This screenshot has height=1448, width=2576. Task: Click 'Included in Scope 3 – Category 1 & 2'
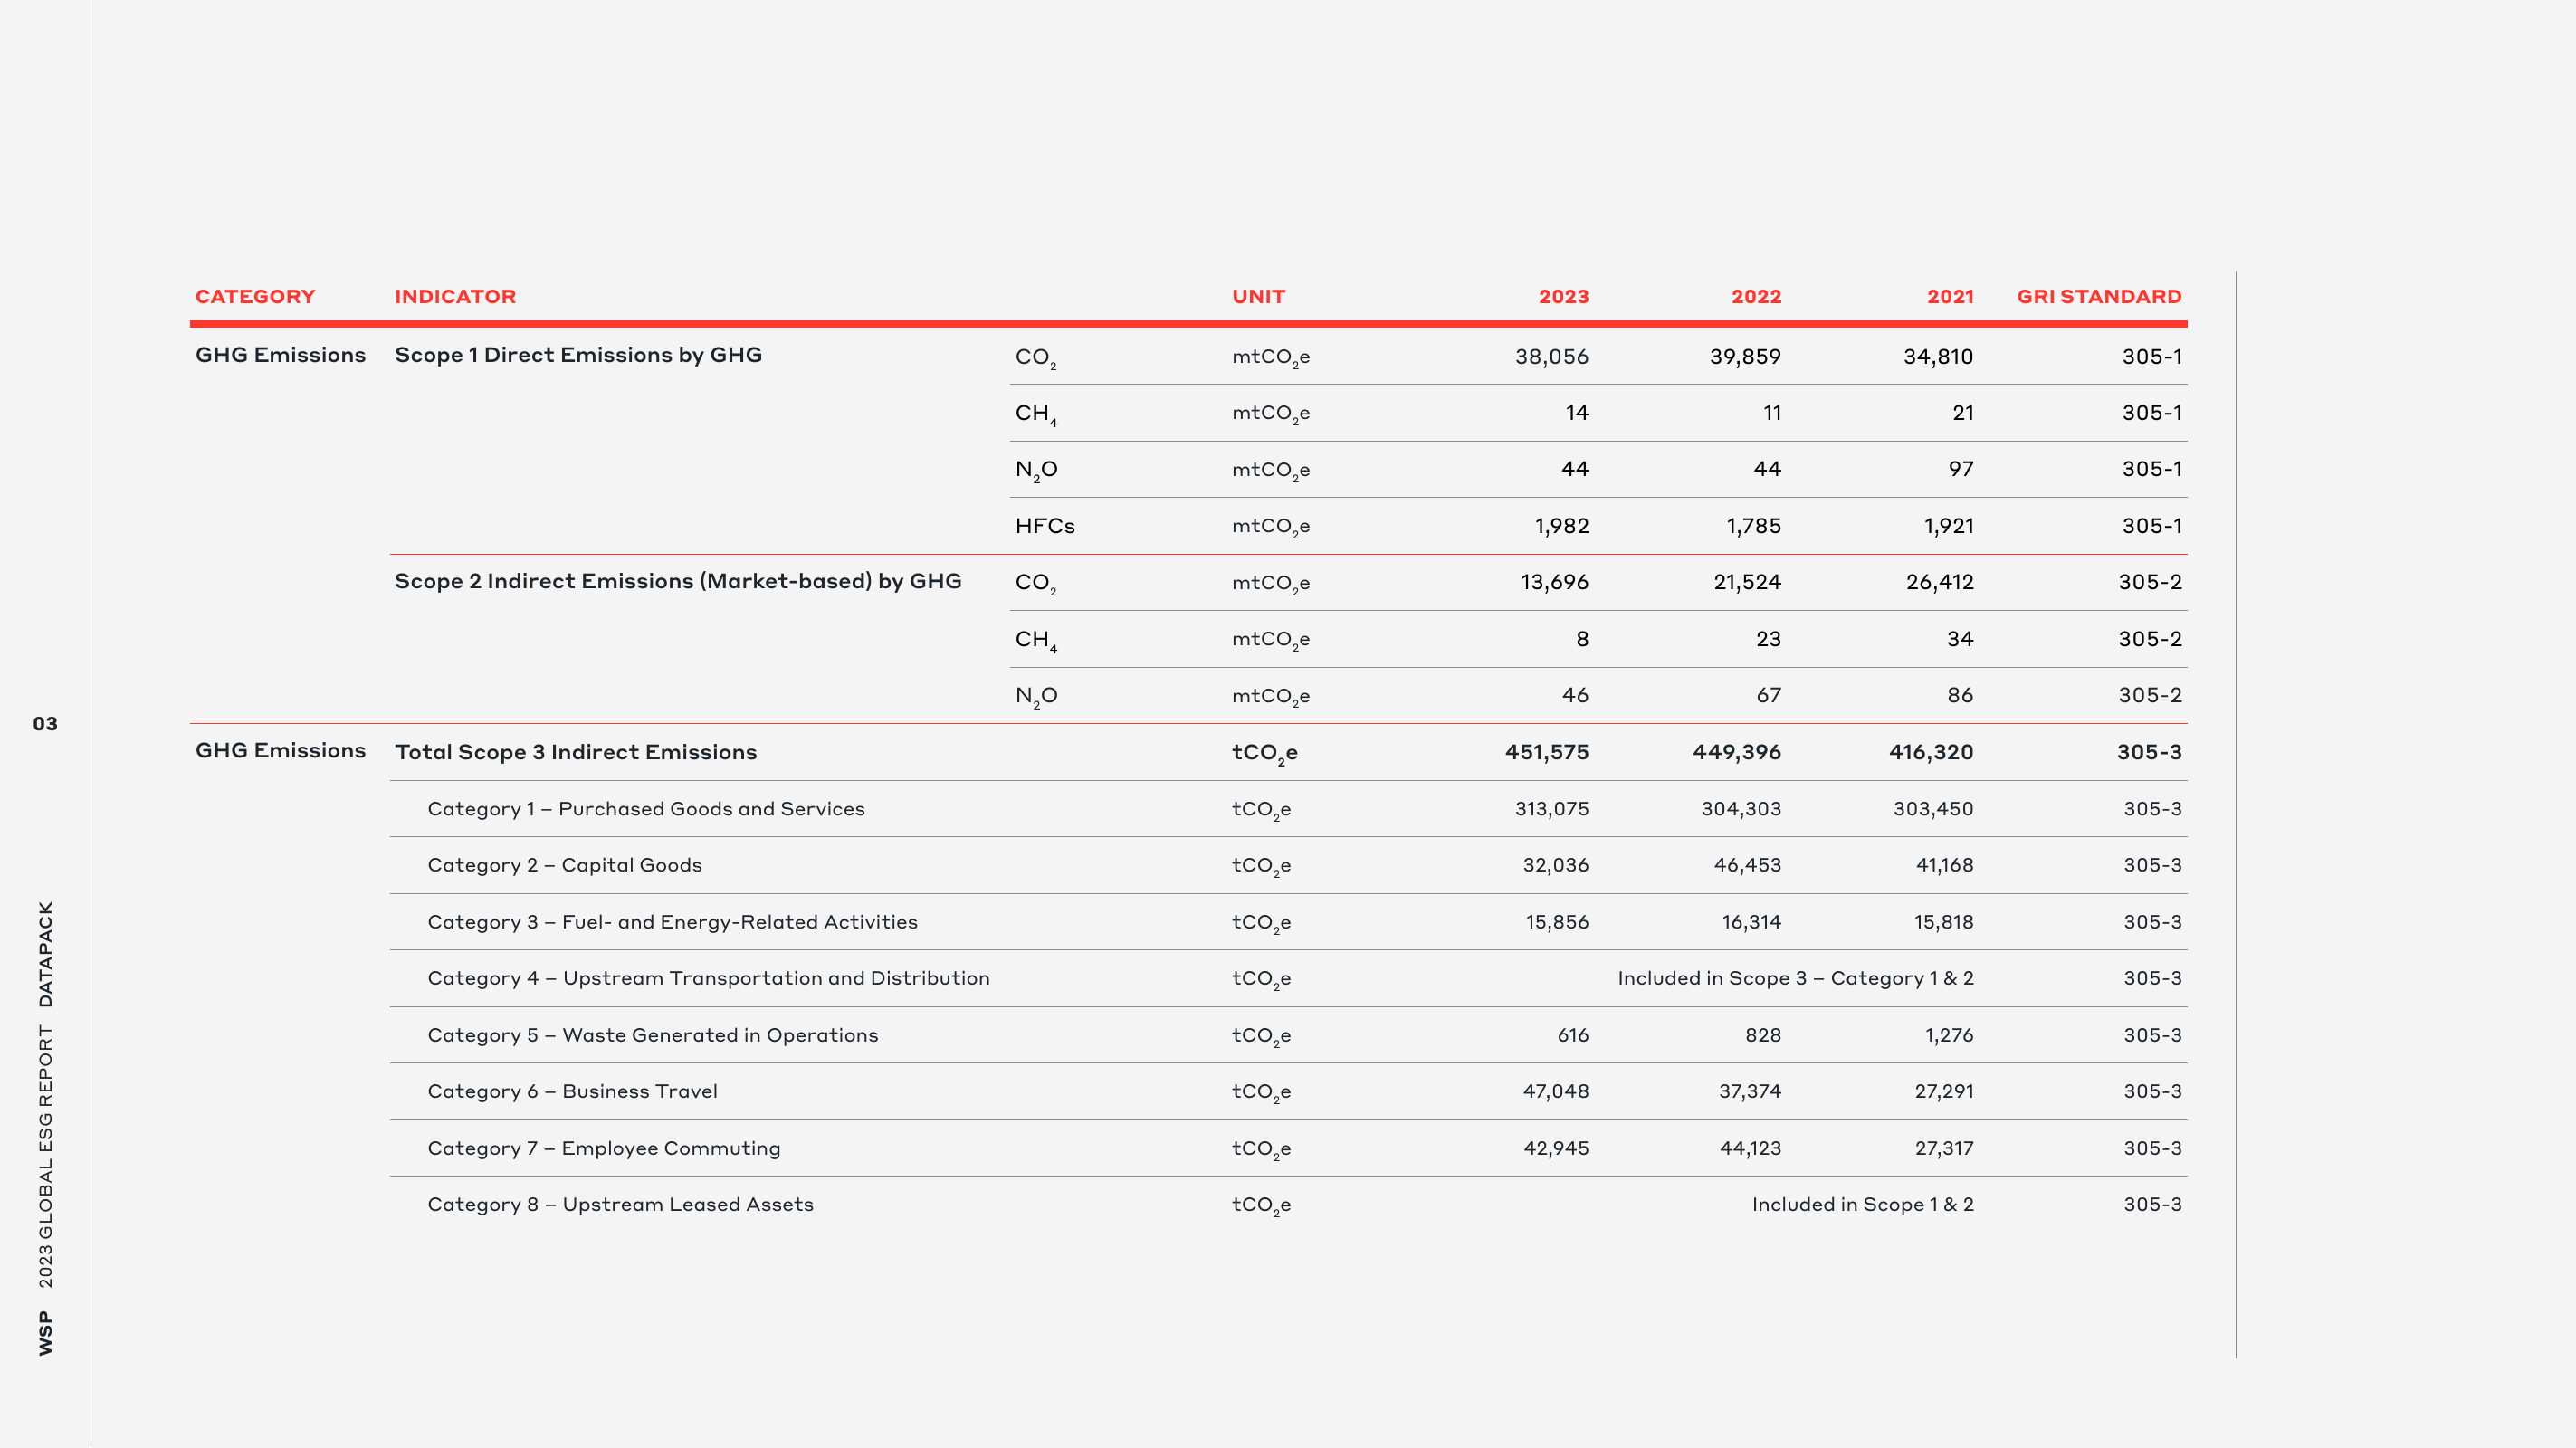tap(1795, 978)
